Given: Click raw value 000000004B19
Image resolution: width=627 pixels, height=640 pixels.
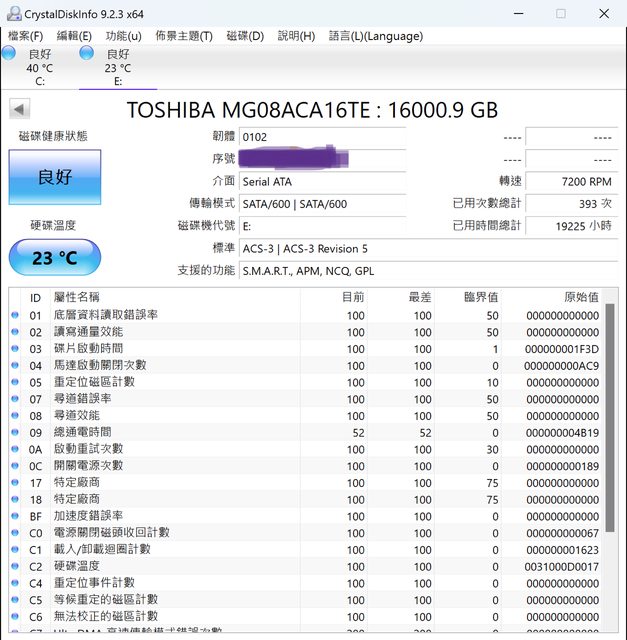Looking at the screenshot, I should point(562,433).
